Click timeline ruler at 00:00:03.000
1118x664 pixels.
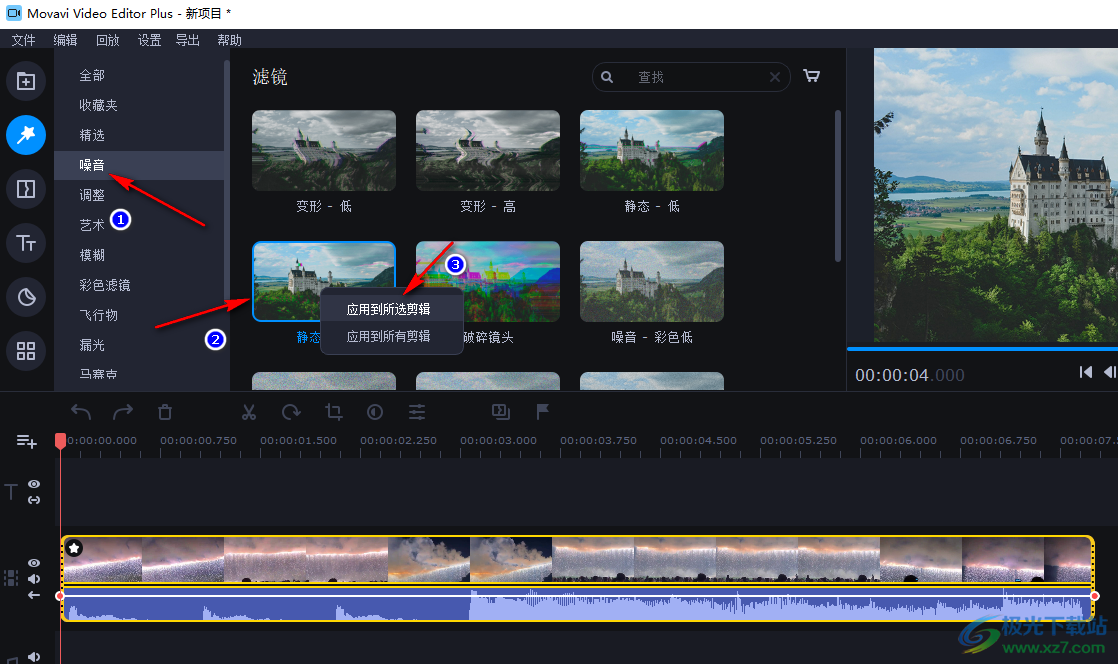498,441
